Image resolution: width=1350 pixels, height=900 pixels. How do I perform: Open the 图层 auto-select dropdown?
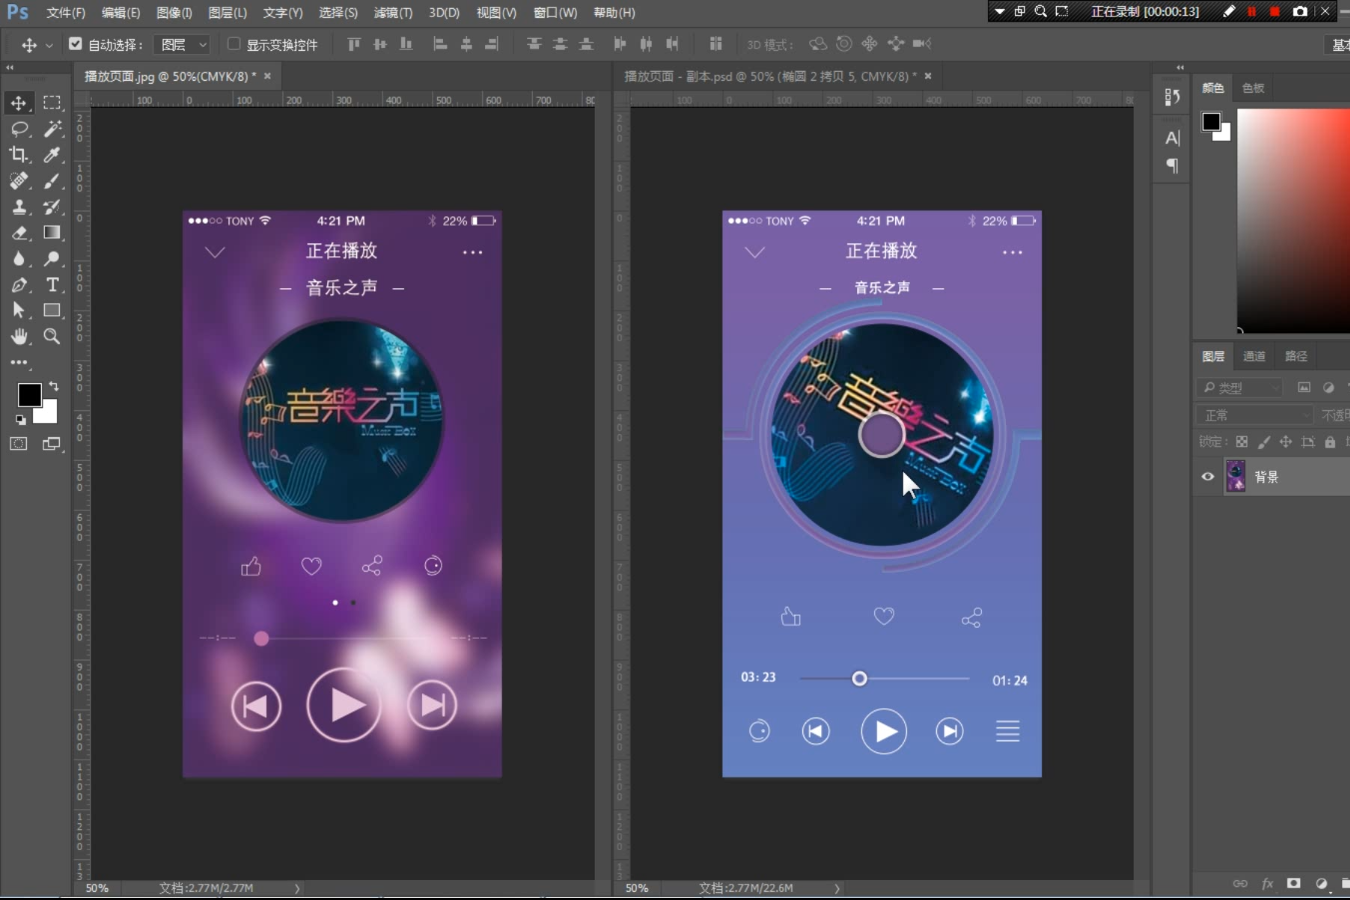[183, 44]
